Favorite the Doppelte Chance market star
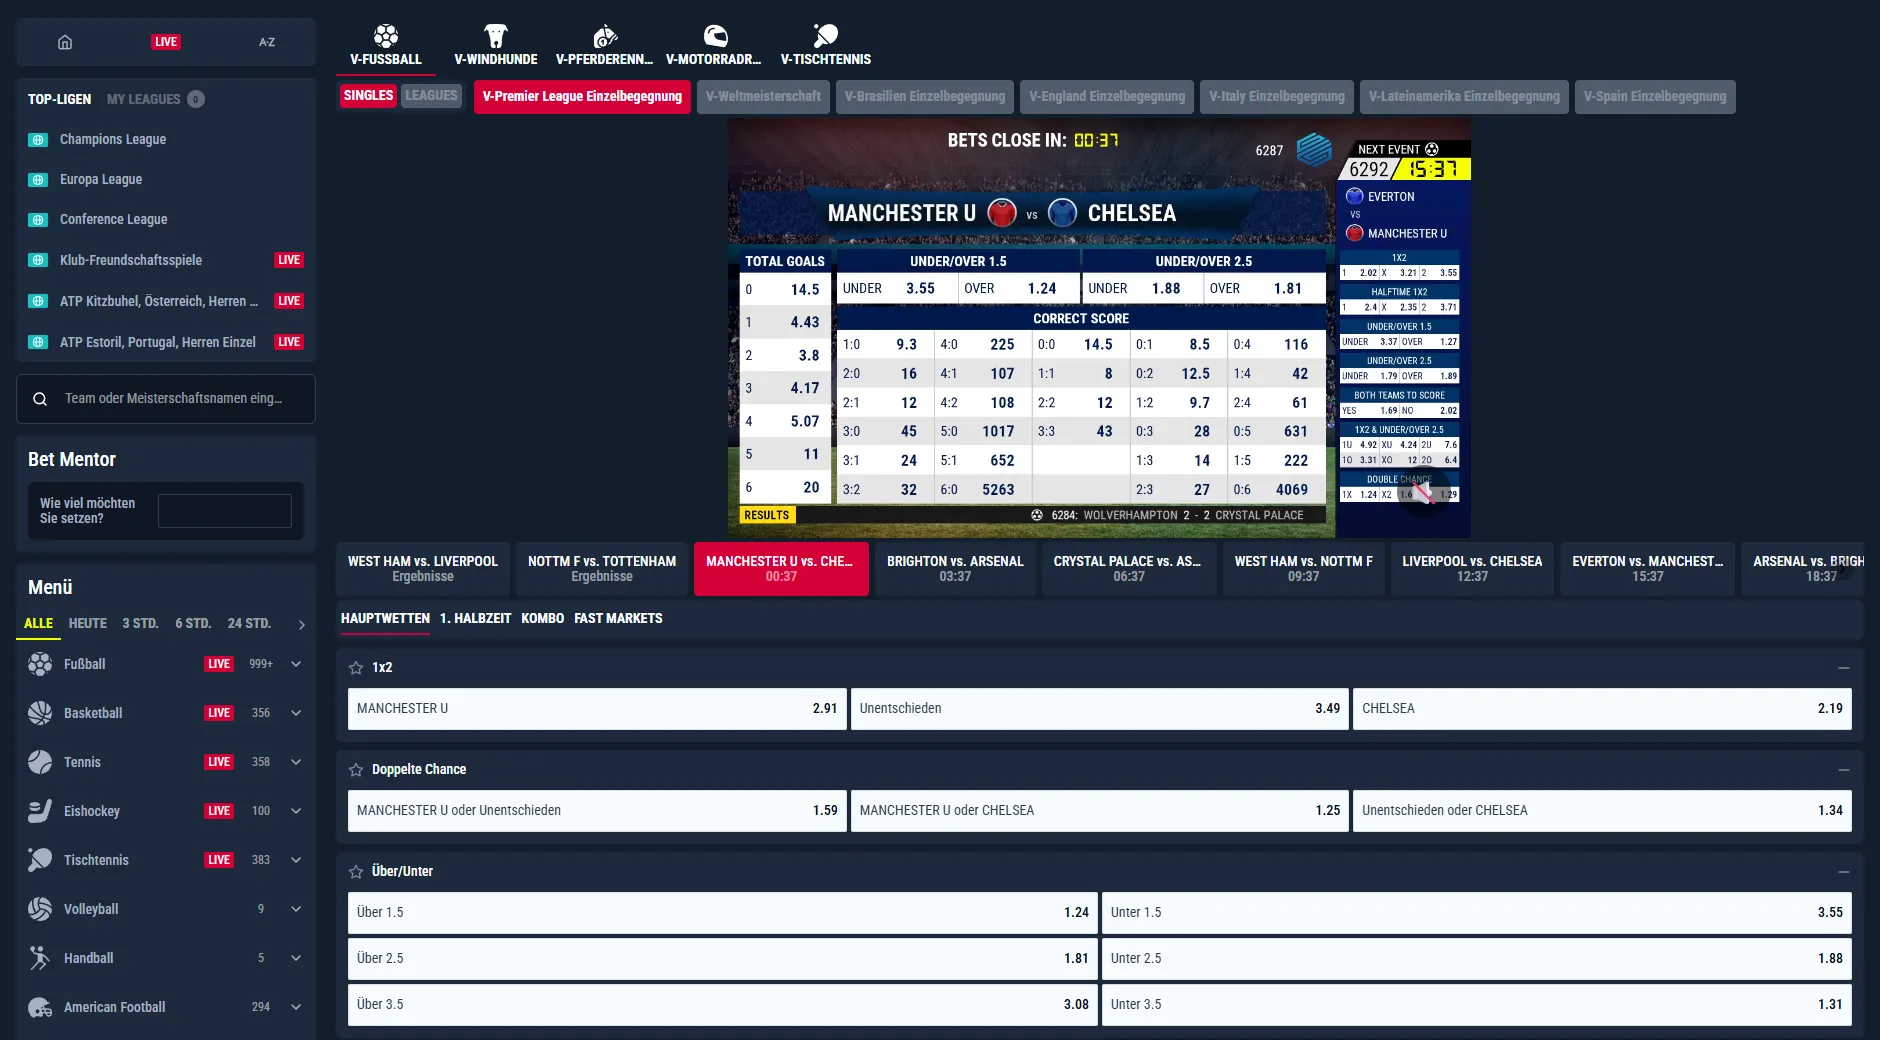The width and height of the screenshot is (1880, 1040). 356,770
